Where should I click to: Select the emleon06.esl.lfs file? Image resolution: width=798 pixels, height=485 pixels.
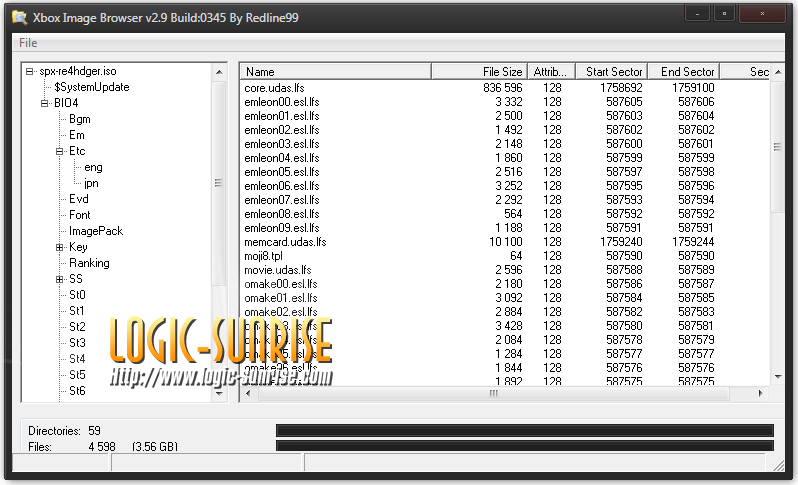[x=282, y=186]
